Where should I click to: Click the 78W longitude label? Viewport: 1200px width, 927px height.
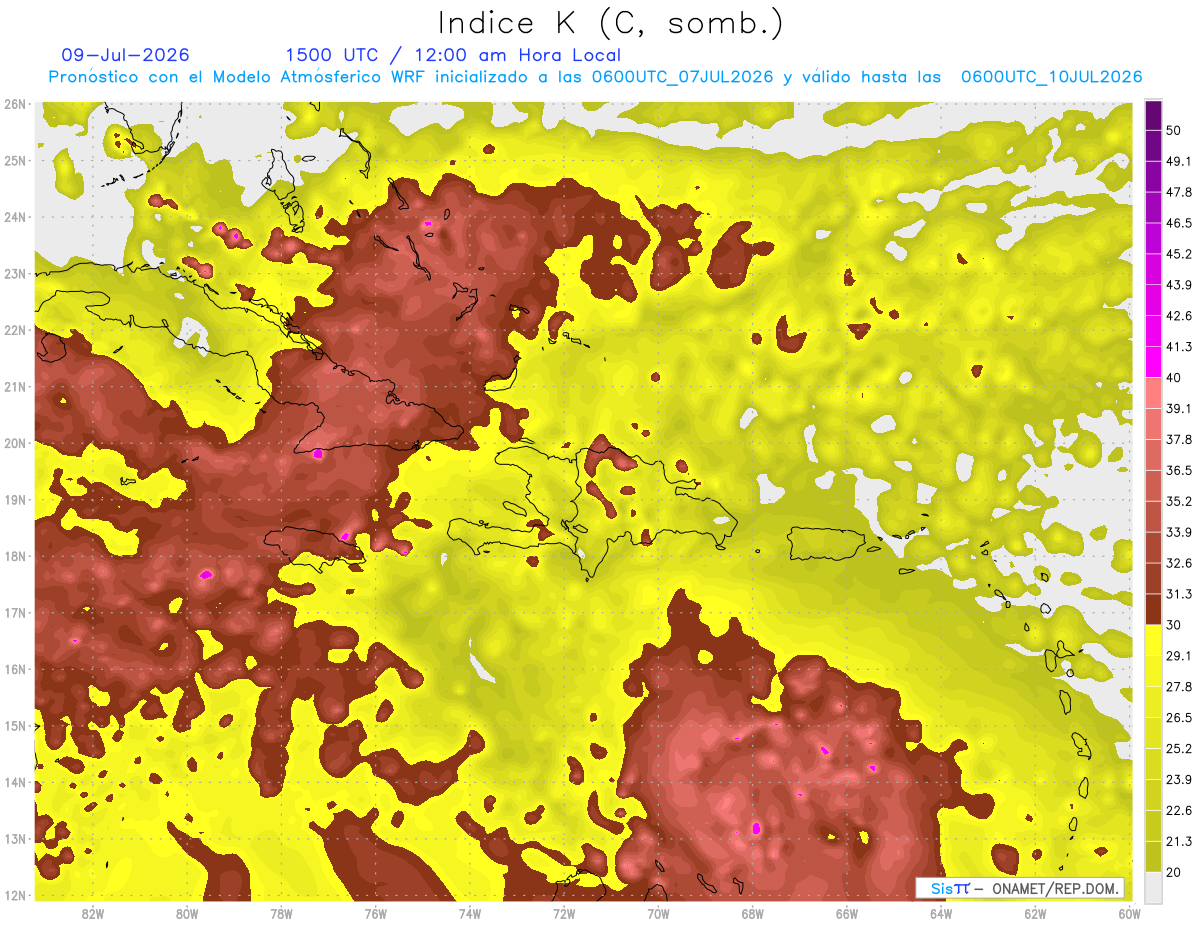point(281,913)
